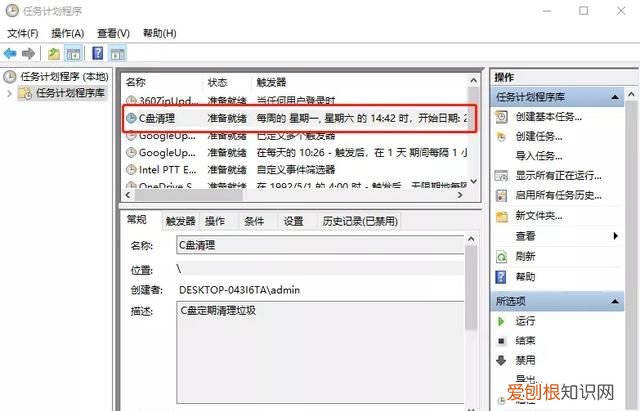Image resolution: width=640 pixels, height=411 pixels.
Task: Switch to the 设置 tab
Action: (293, 221)
